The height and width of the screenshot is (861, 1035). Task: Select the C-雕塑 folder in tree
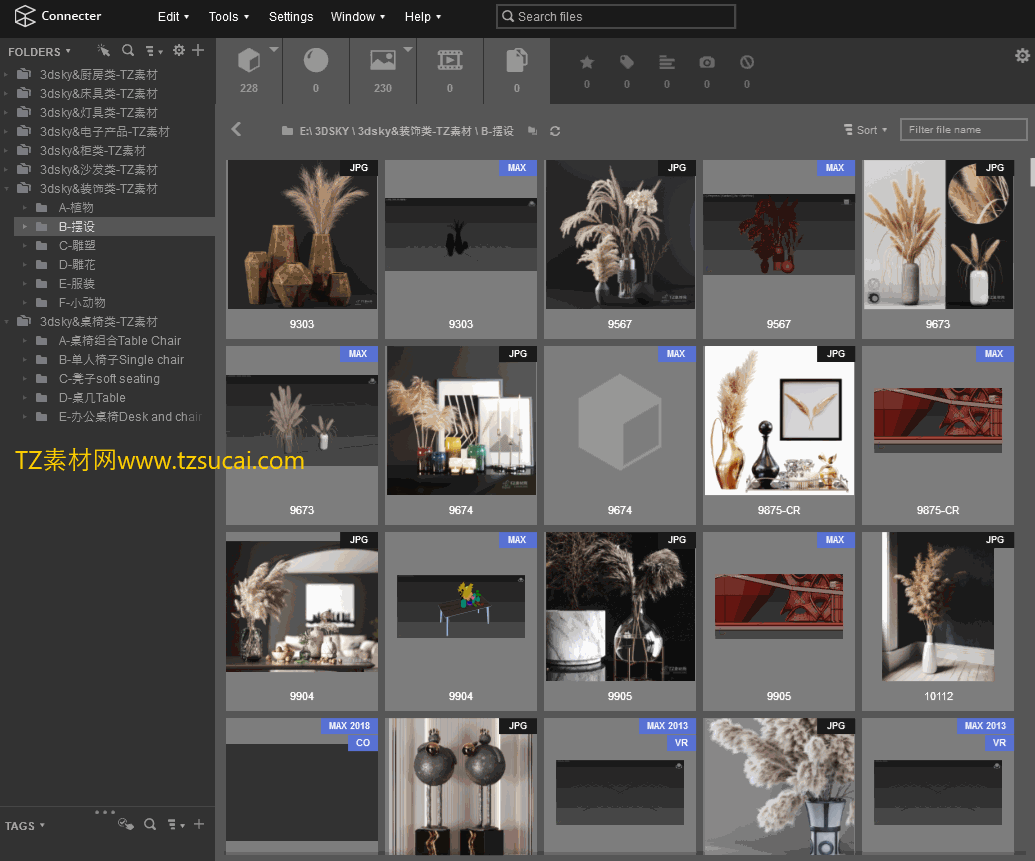click(77, 246)
